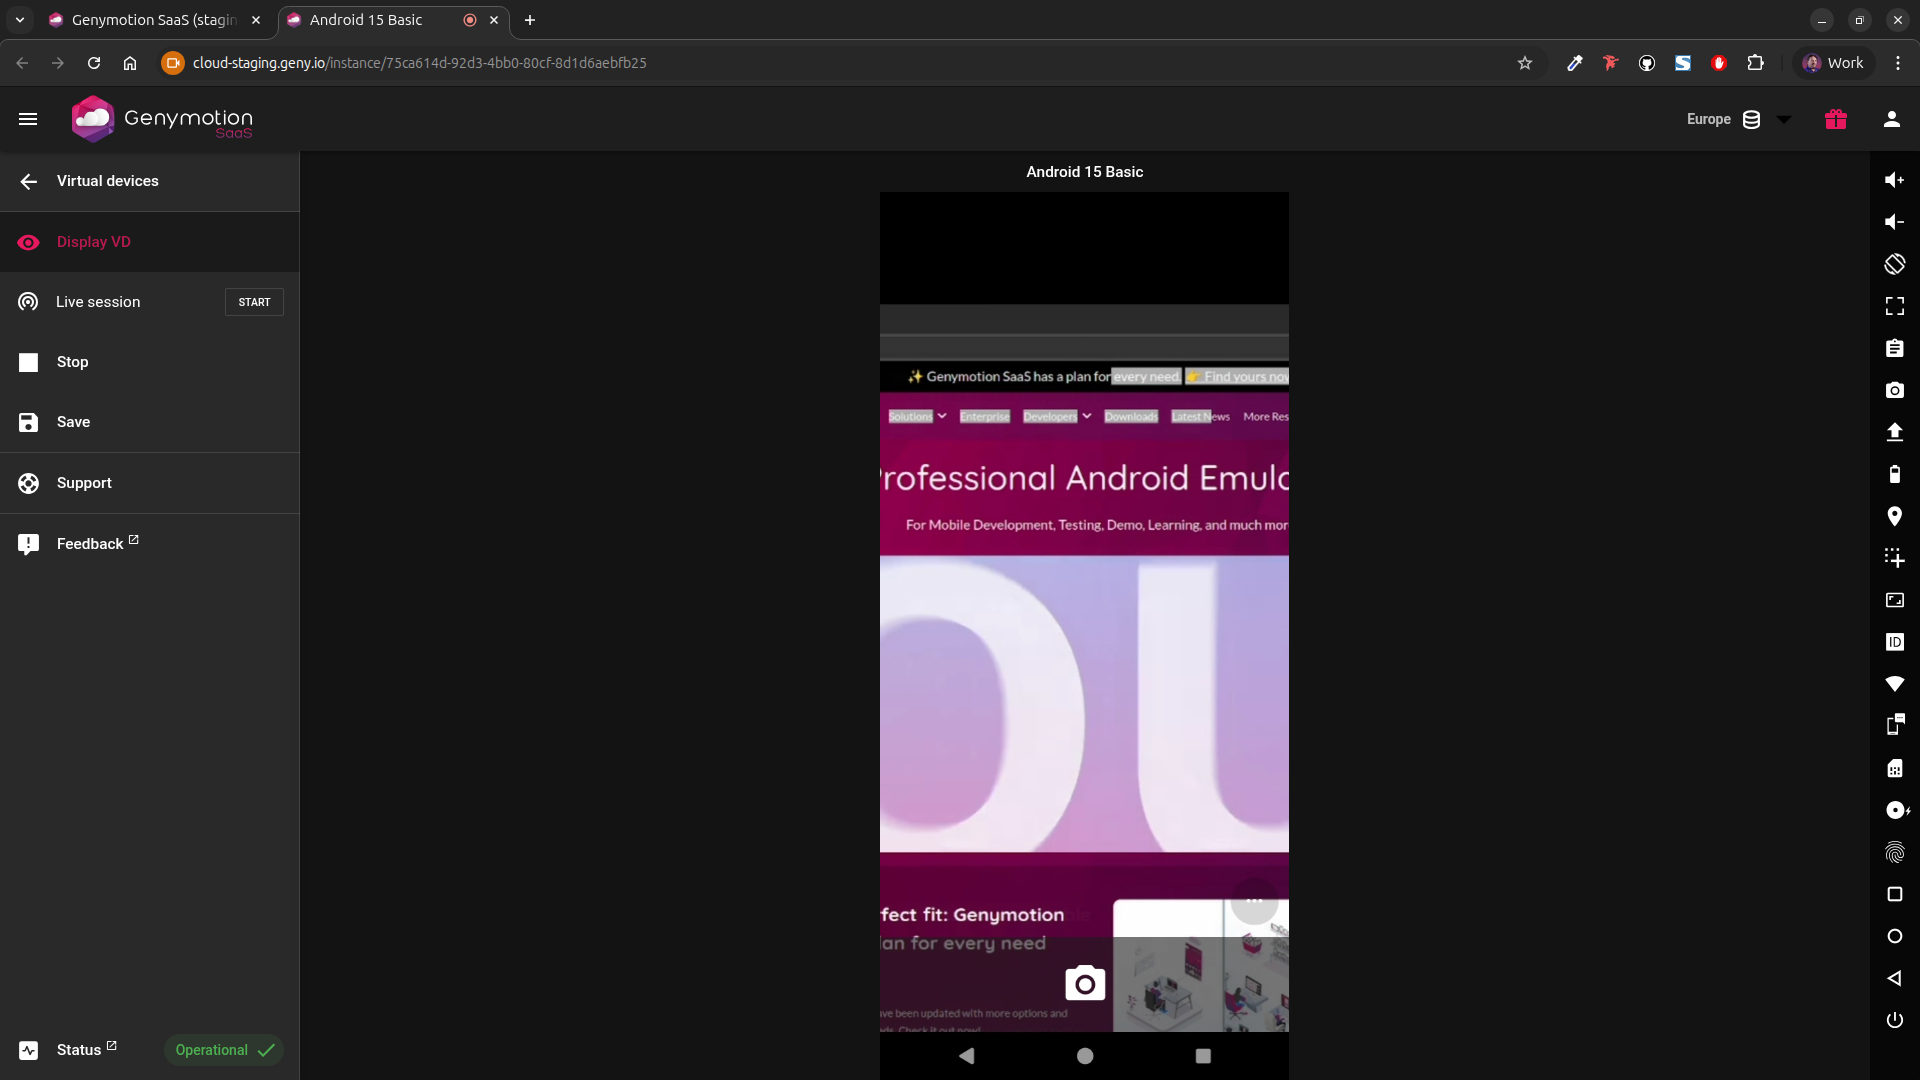Viewport: 1920px width, 1080px height.
Task: Open Chrome three-dot menu
Action: click(x=1897, y=63)
